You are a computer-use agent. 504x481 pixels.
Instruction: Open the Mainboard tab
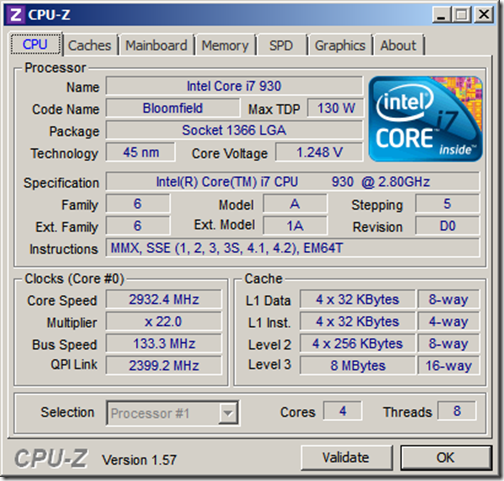coord(156,45)
